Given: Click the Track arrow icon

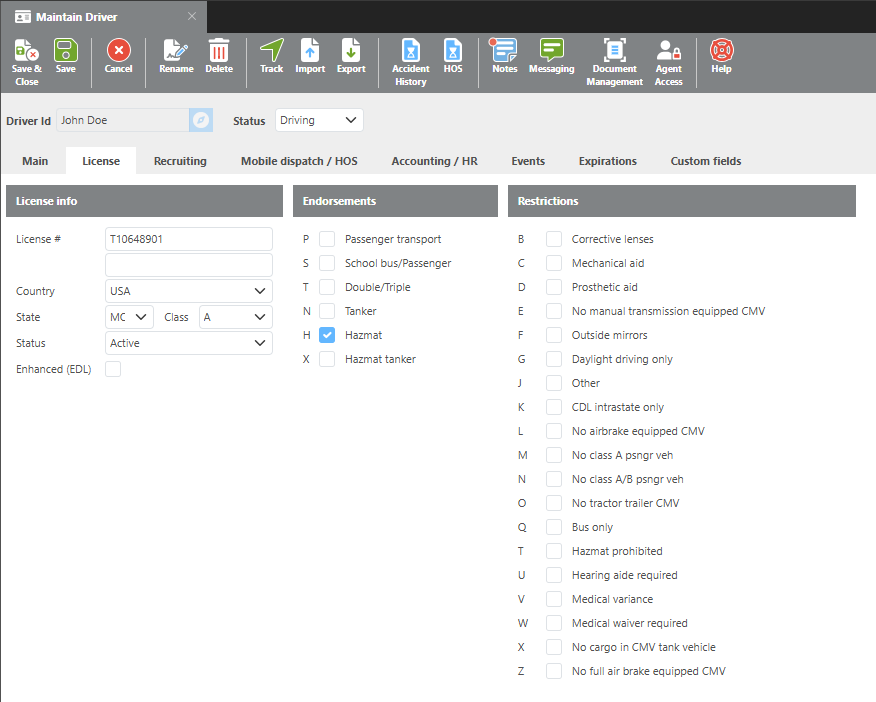Looking at the screenshot, I should pos(272,50).
